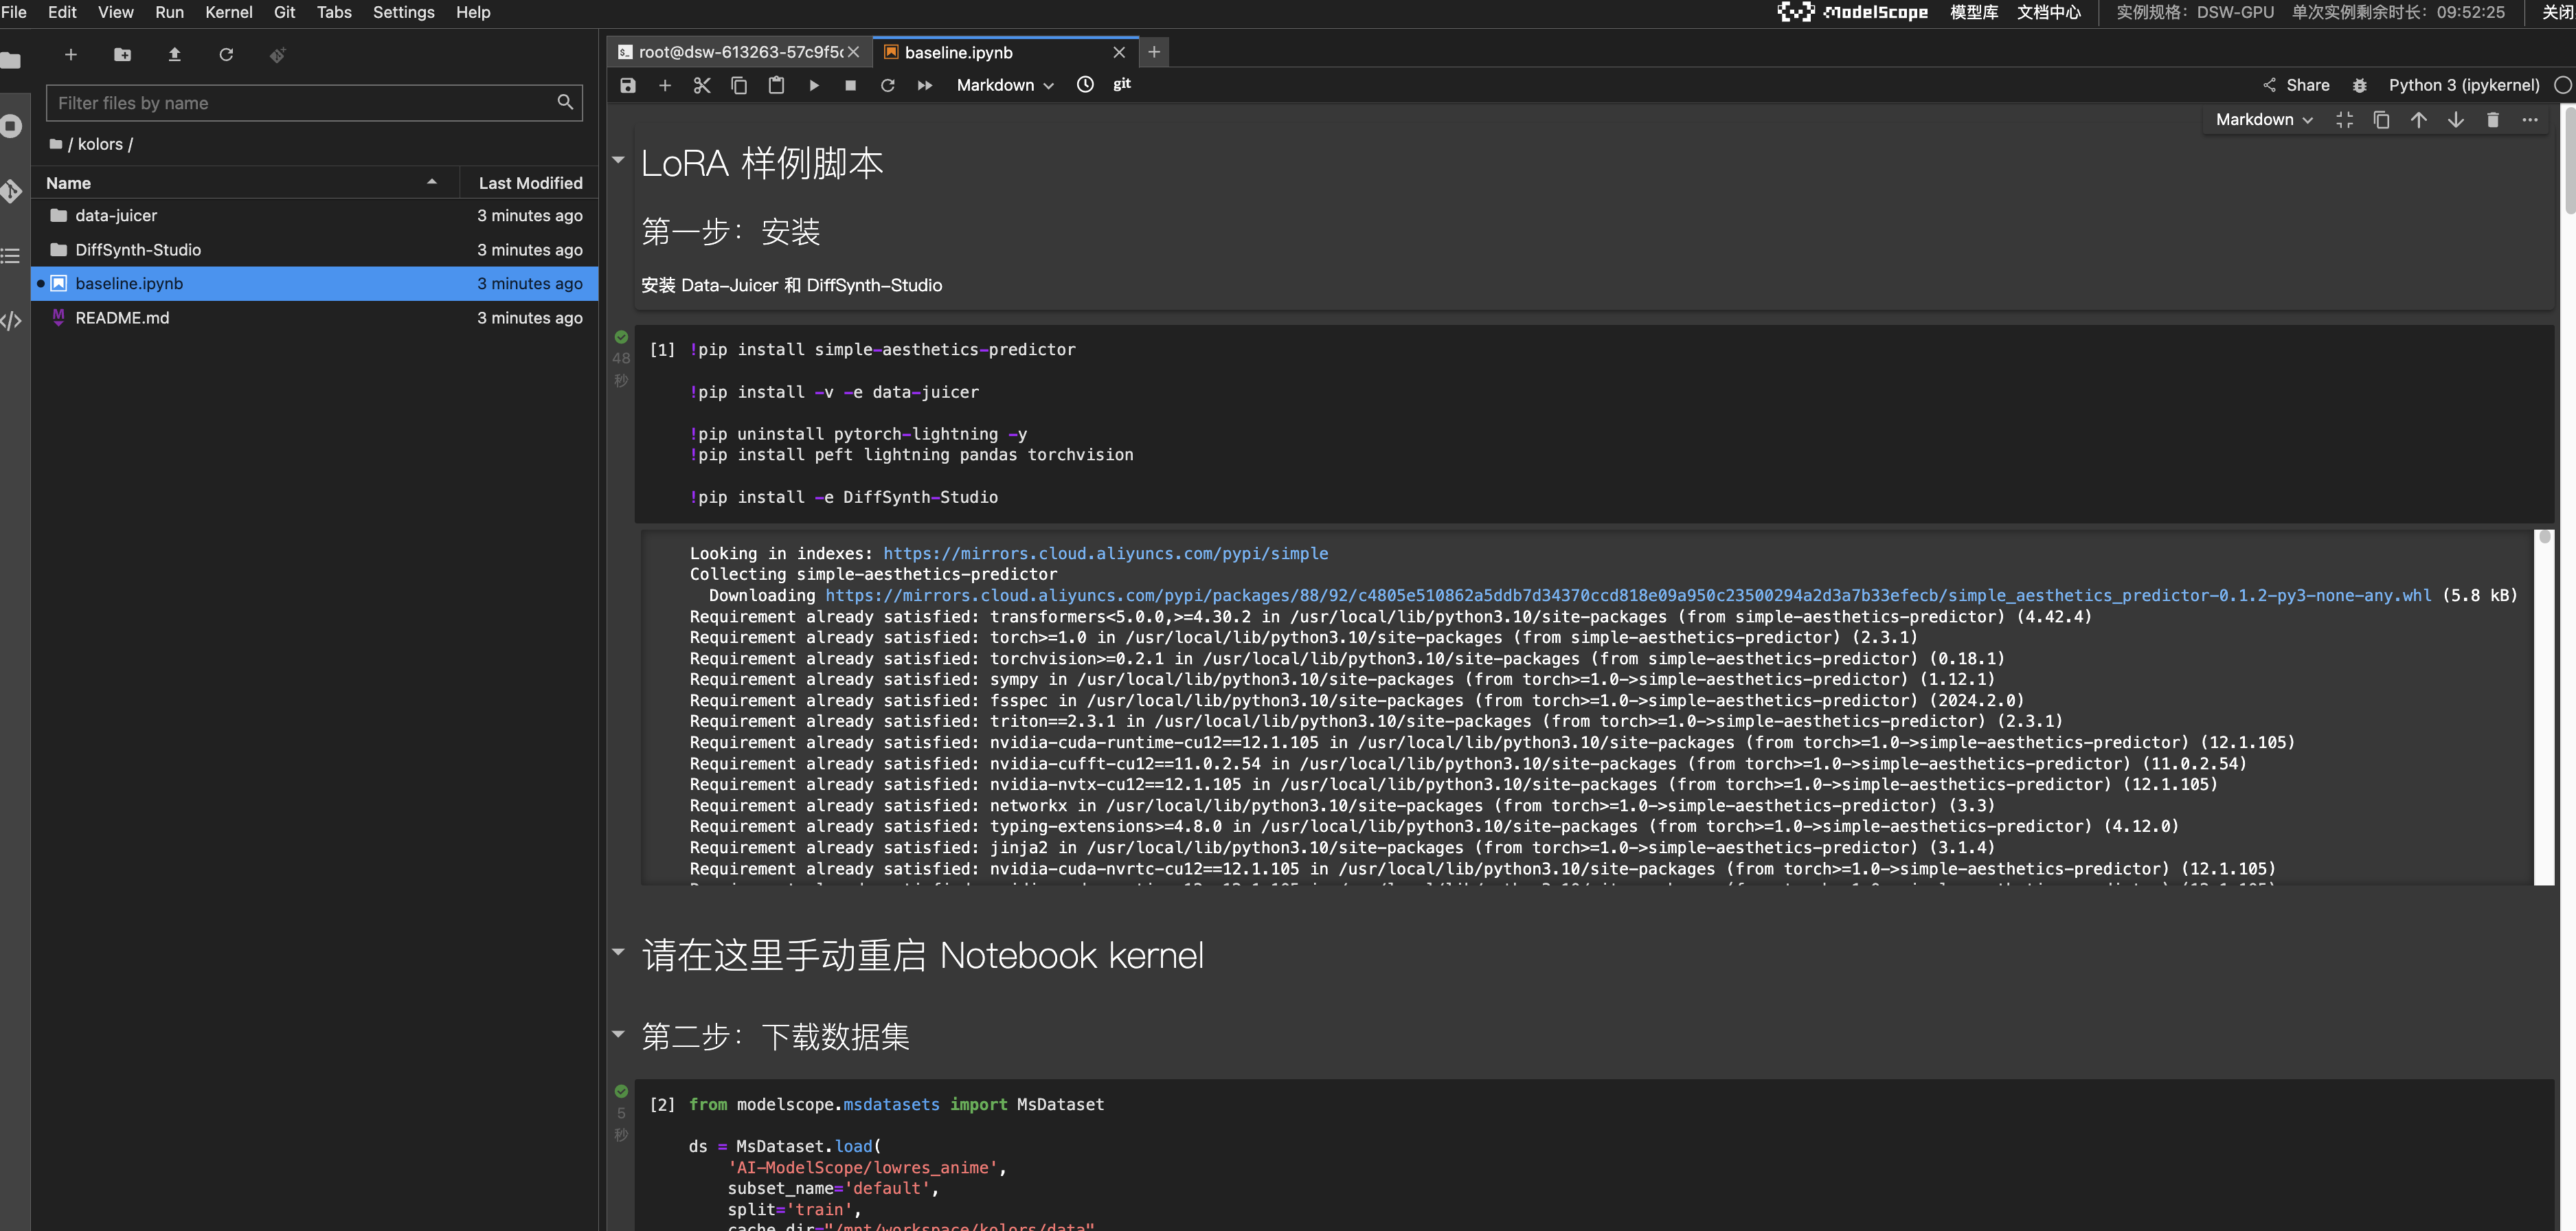Sort files by Last Modified column

pos(530,183)
